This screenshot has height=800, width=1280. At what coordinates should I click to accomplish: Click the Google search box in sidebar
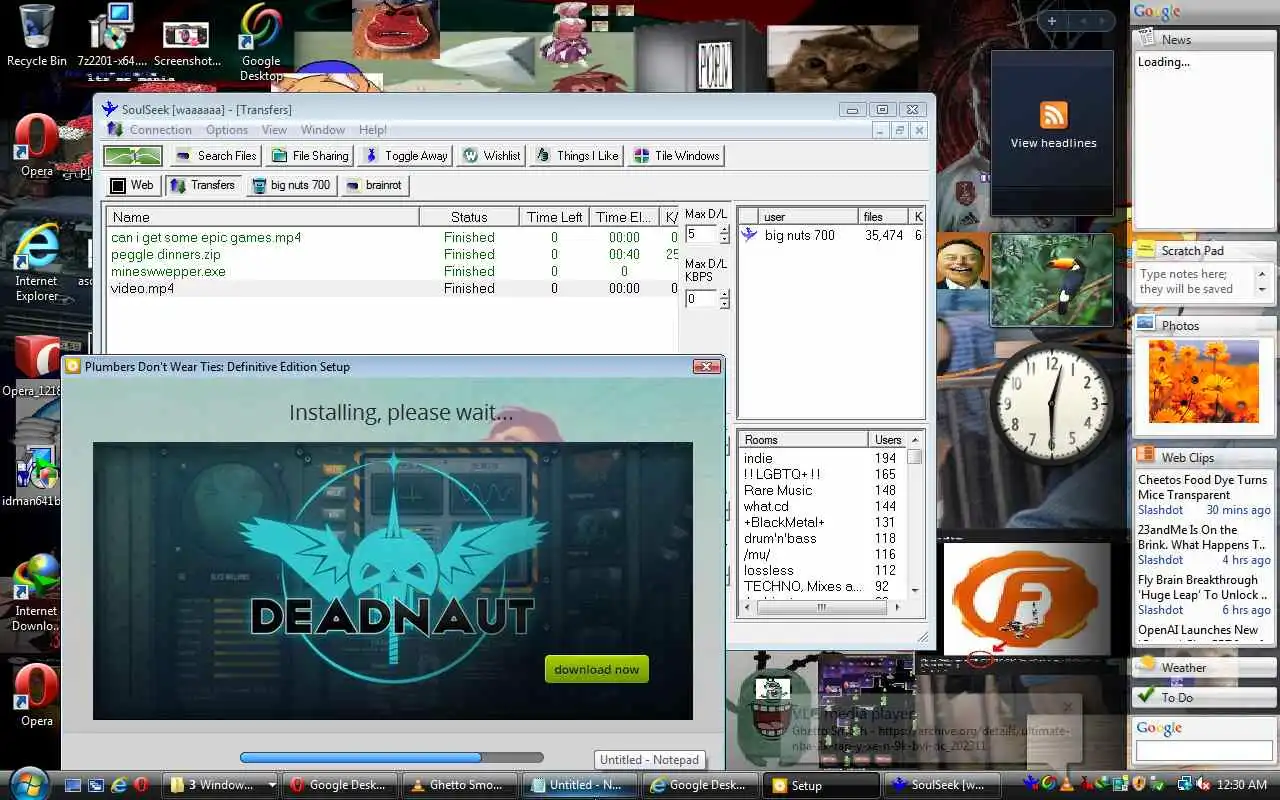click(x=1203, y=750)
